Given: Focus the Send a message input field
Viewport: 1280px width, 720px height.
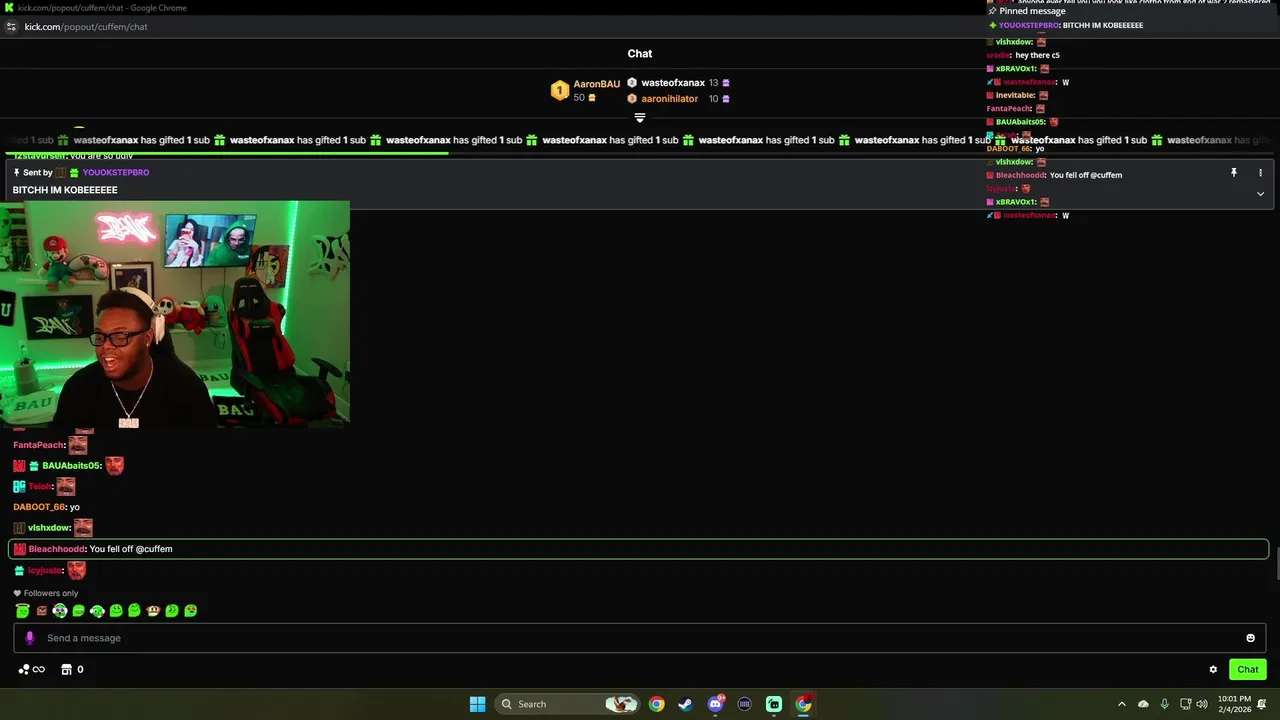Looking at the screenshot, I should point(640,638).
